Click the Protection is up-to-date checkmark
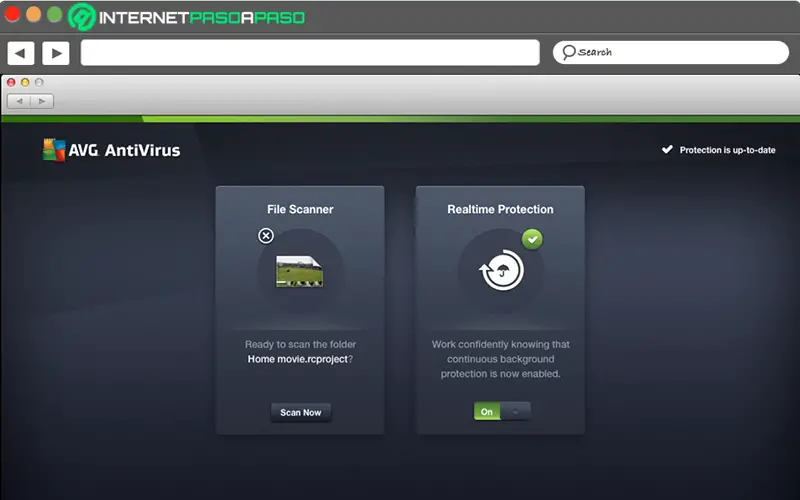This screenshot has width=800, height=500. (x=667, y=149)
